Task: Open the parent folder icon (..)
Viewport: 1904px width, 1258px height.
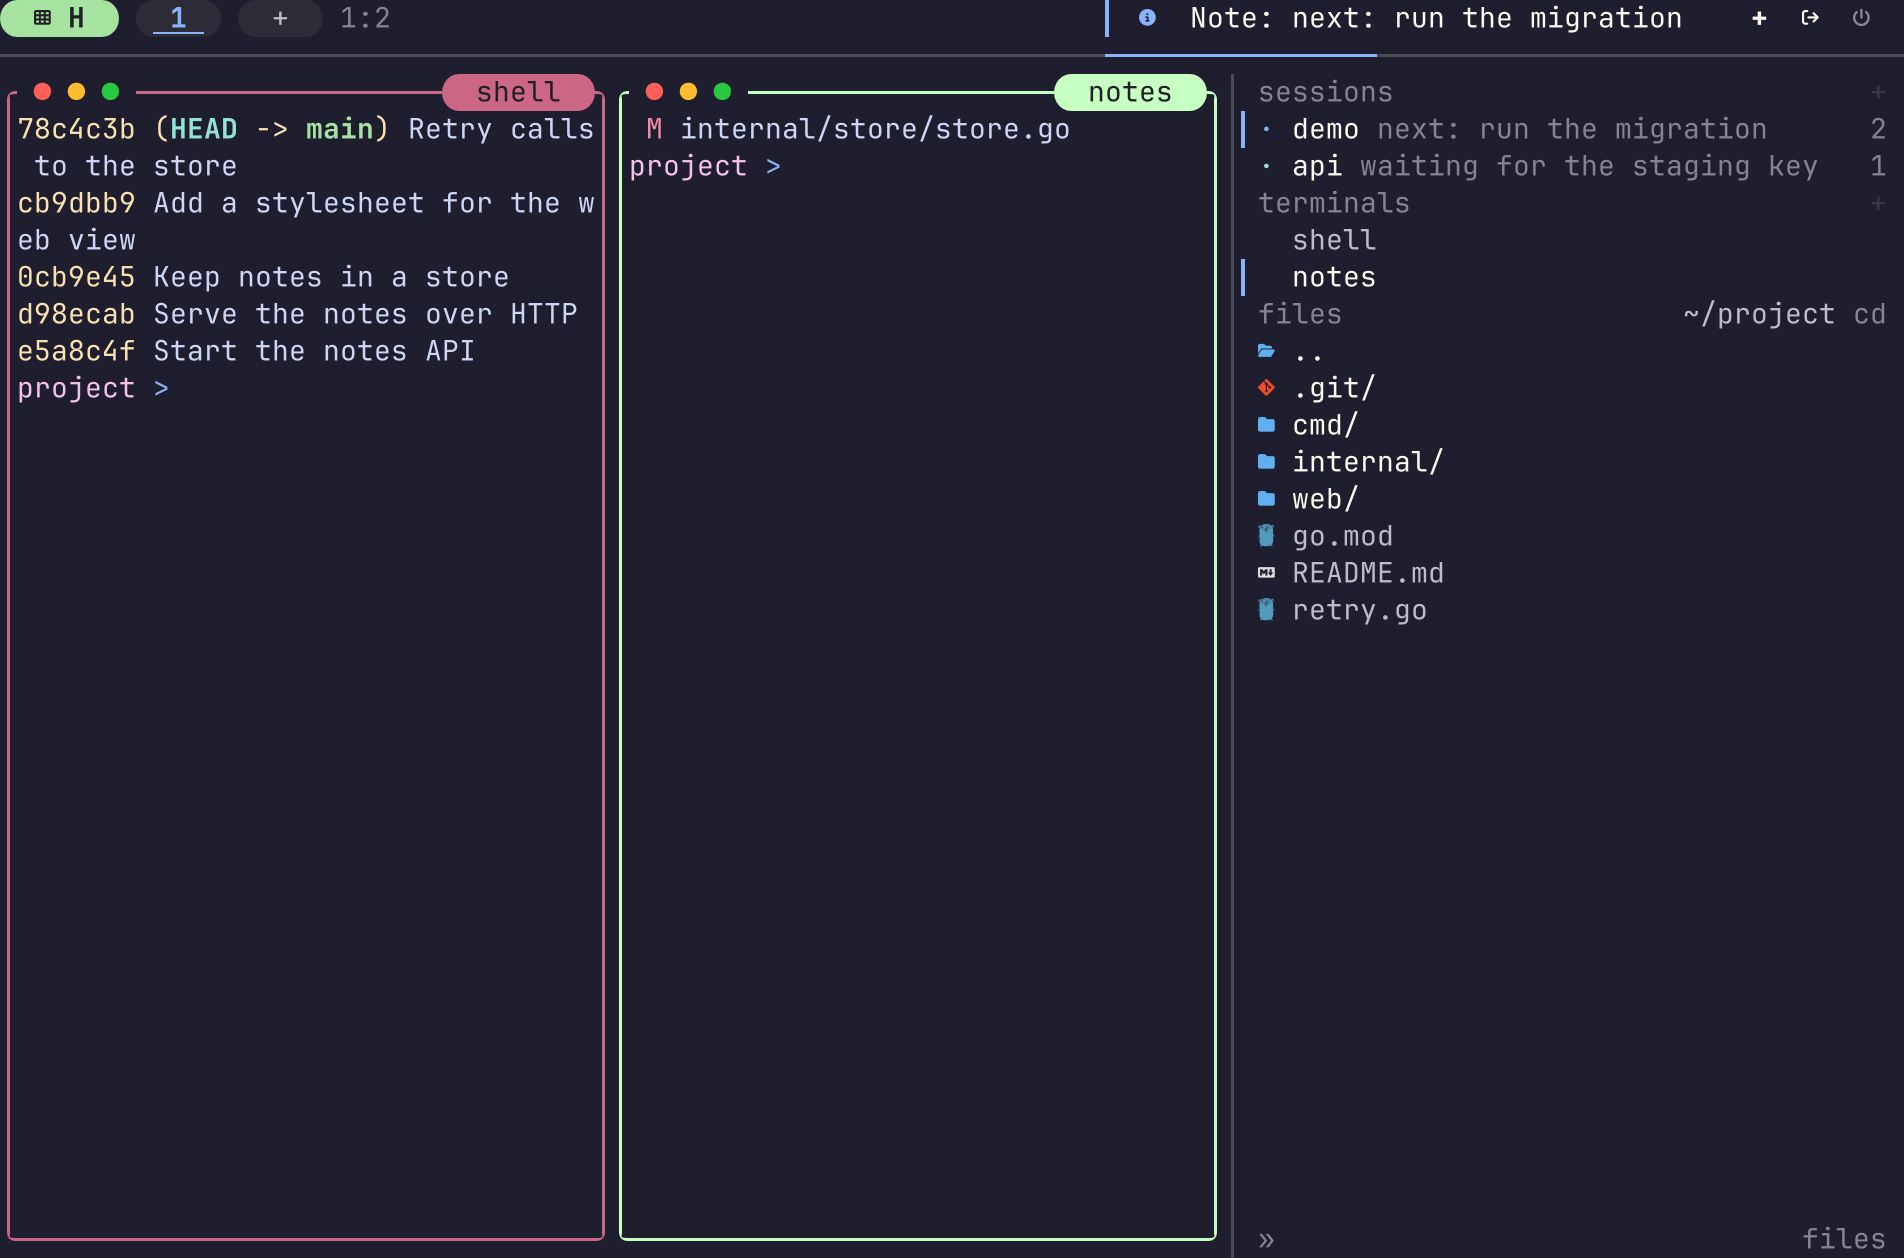Action: pos(1266,351)
